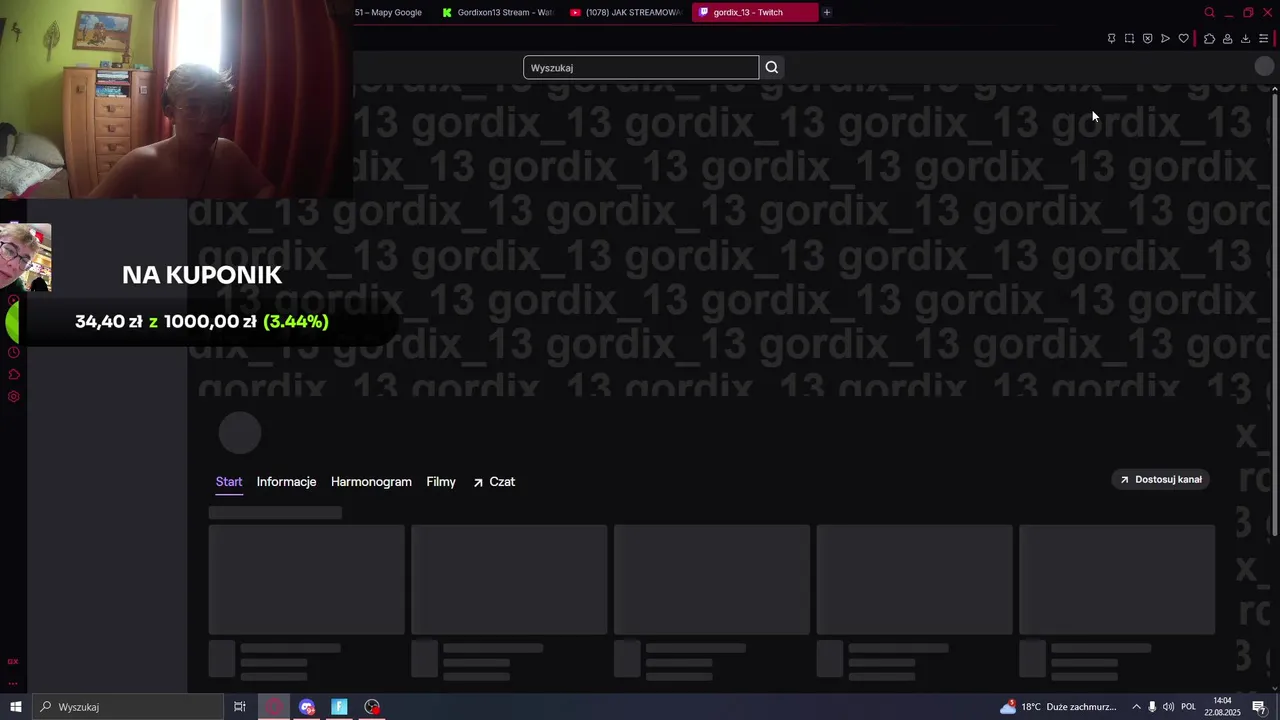Open the easy setup sliders icon
The width and height of the screenshot is (1280, 720).
click(x=1263, y=39)
